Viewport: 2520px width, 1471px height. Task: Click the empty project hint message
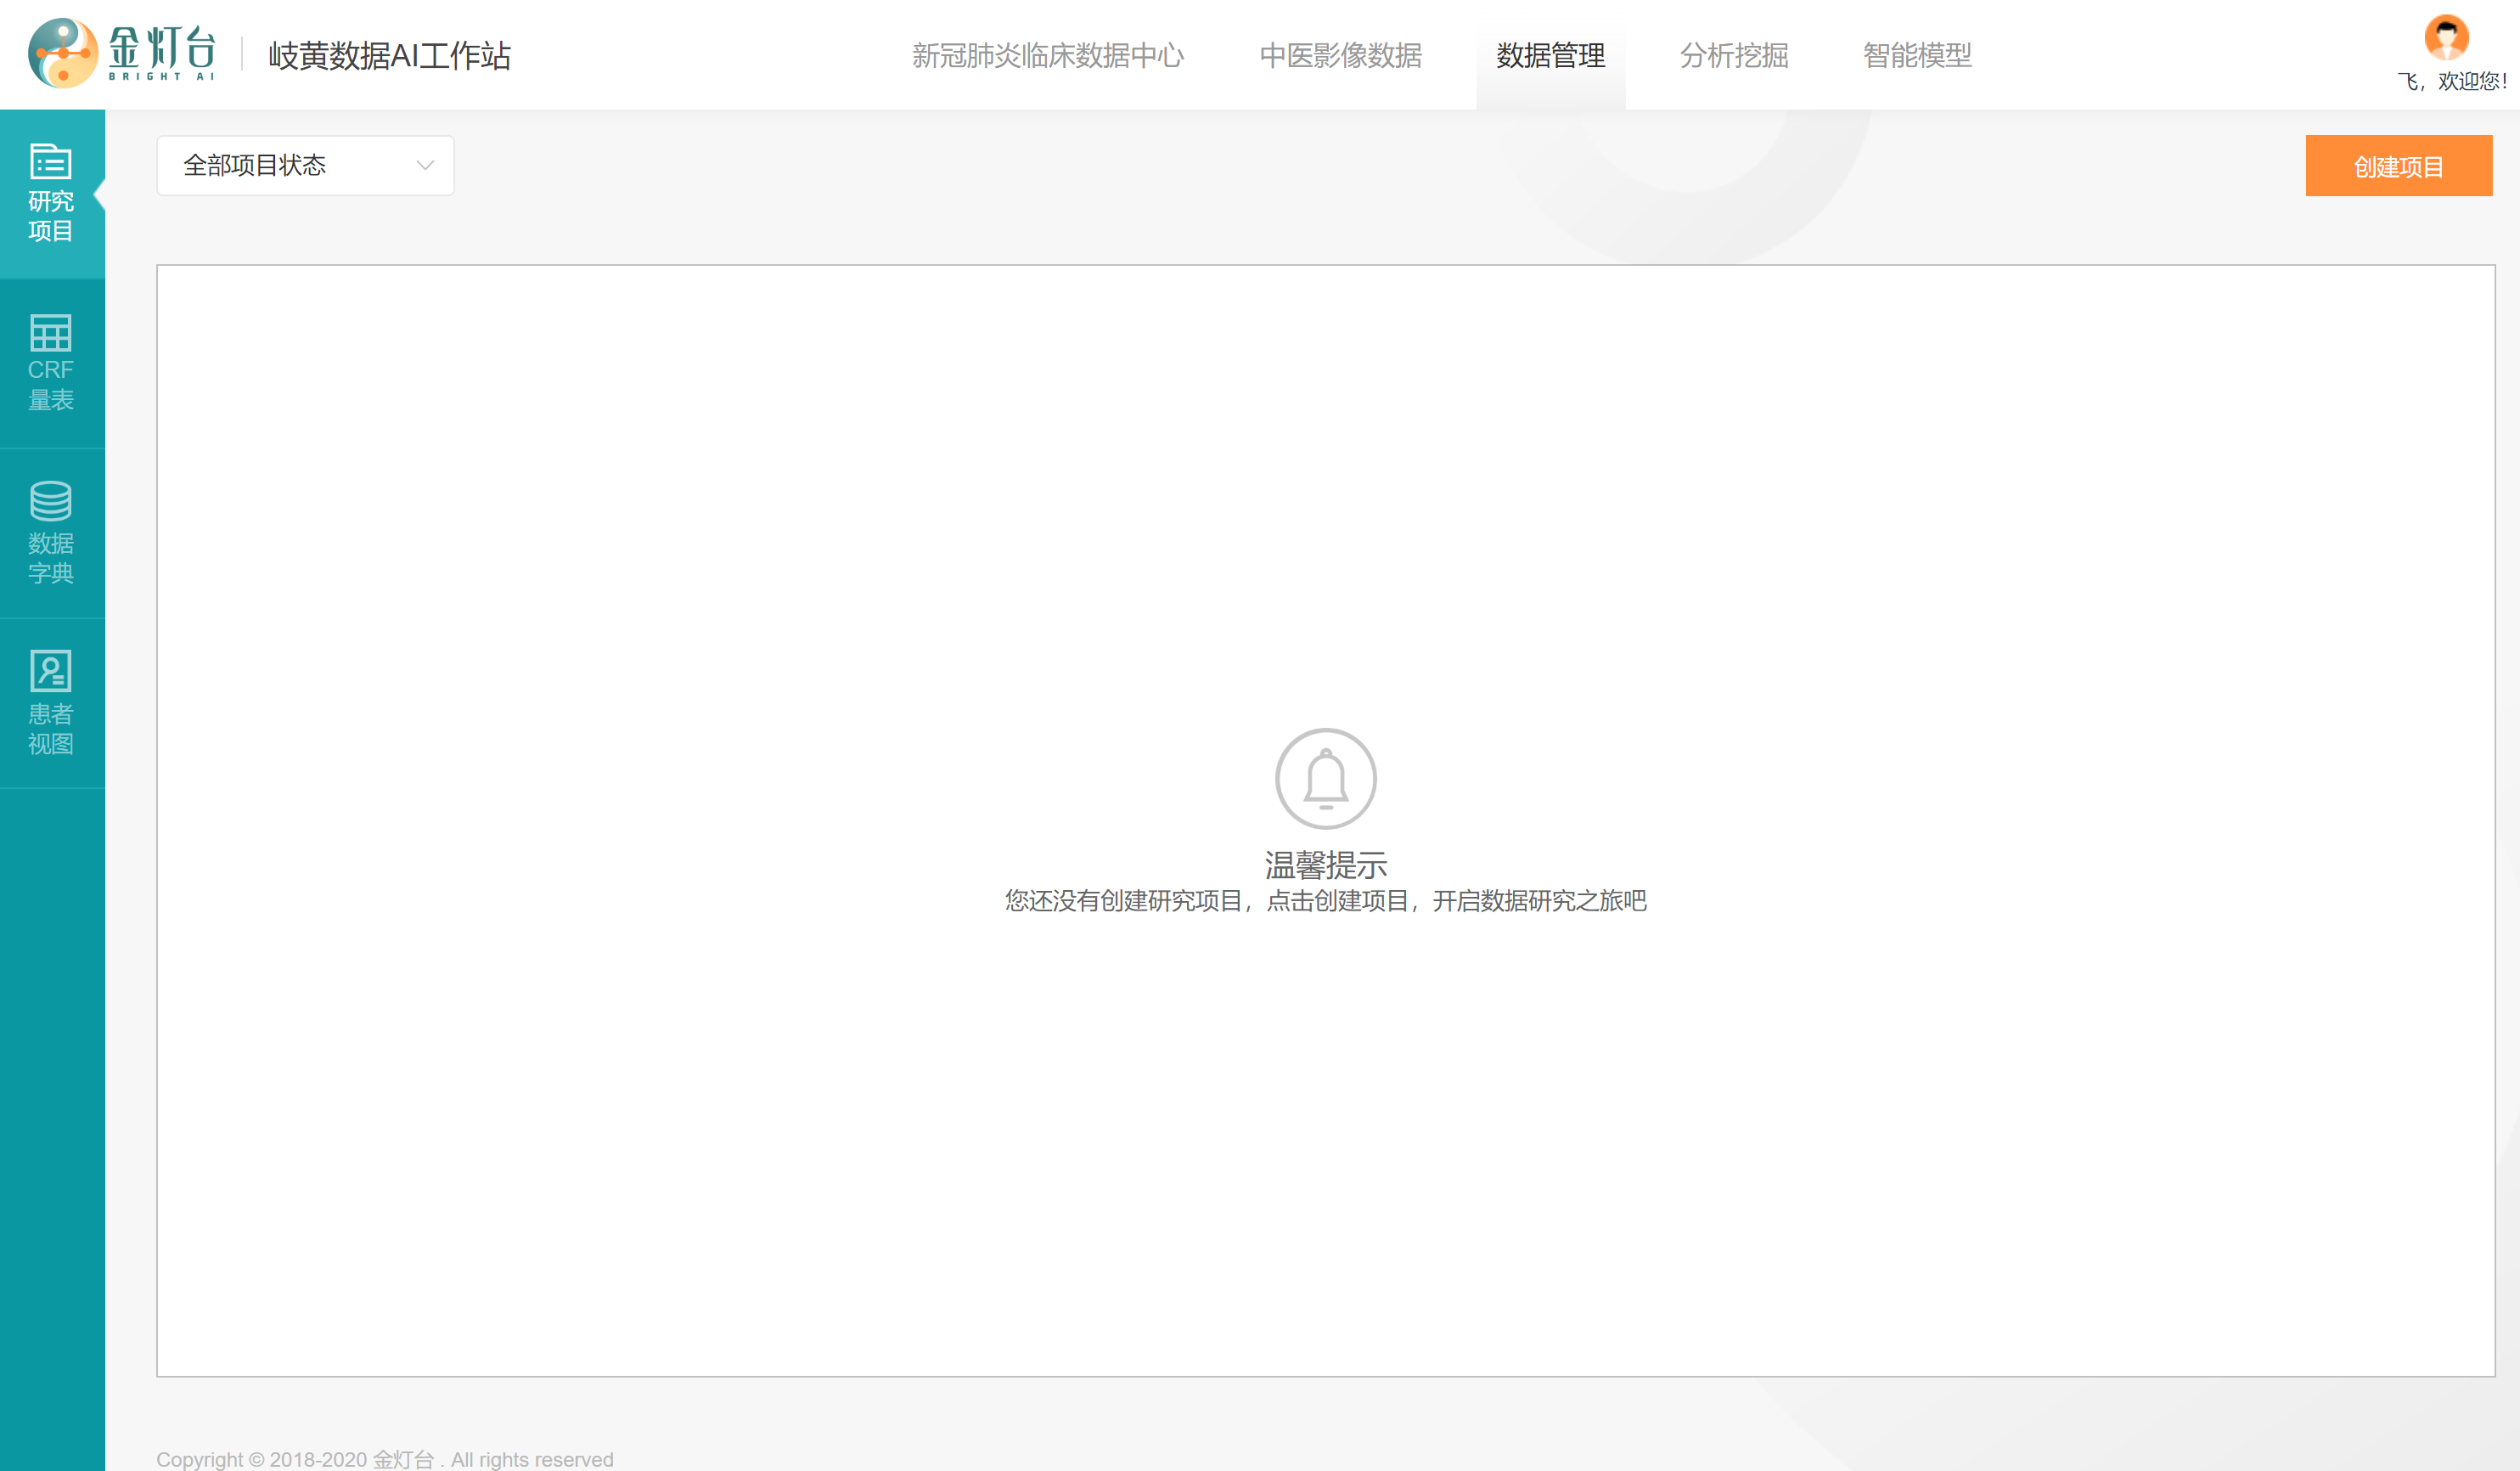click(x=1325, y=901)
